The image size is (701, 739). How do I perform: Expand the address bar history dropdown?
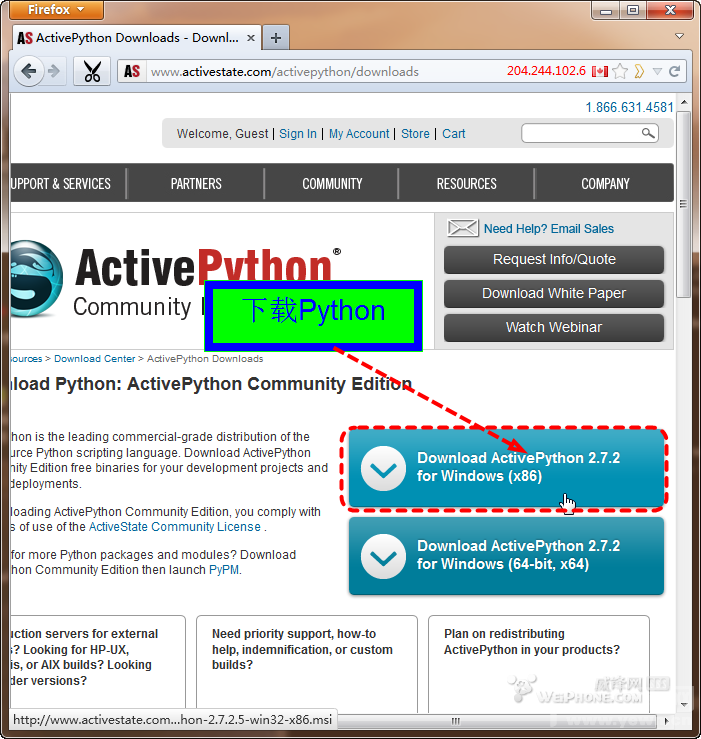[657, 71]
